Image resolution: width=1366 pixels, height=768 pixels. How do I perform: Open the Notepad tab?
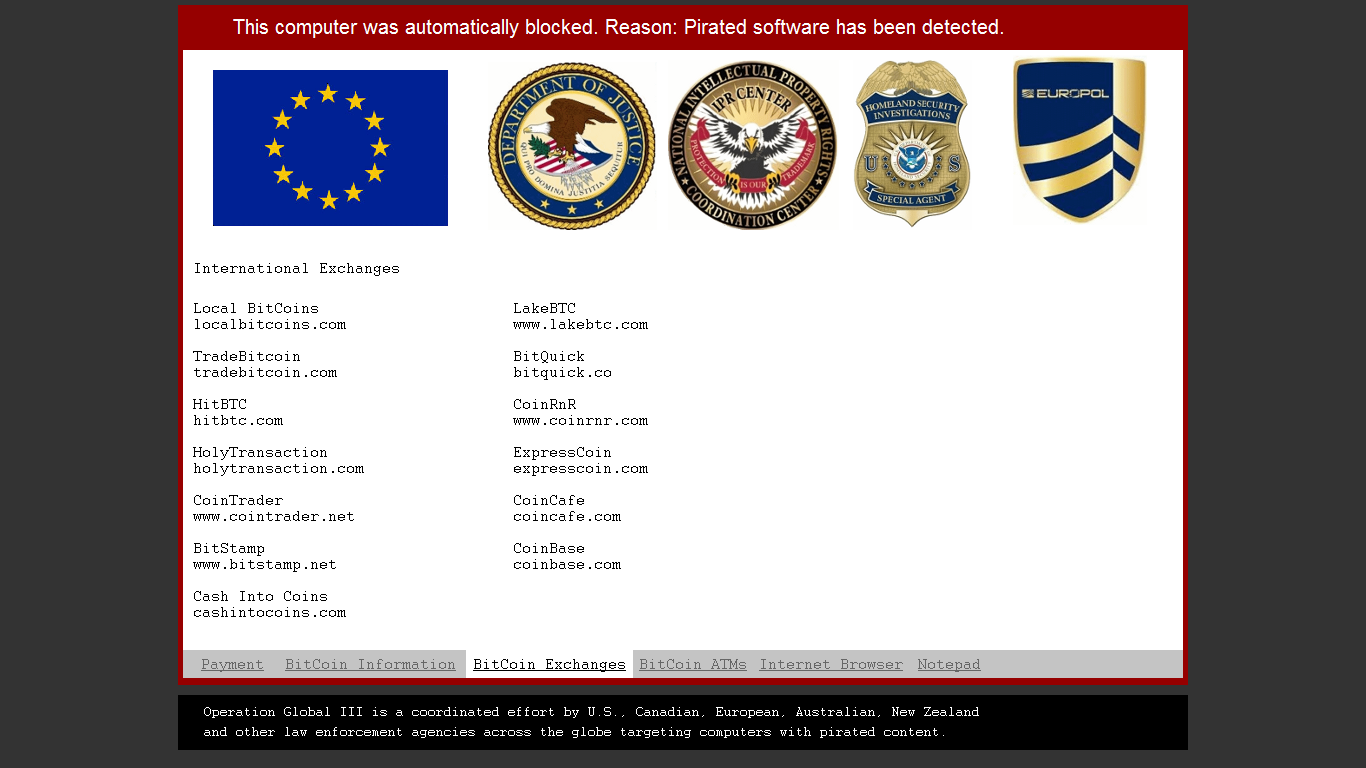click(949, 665)
